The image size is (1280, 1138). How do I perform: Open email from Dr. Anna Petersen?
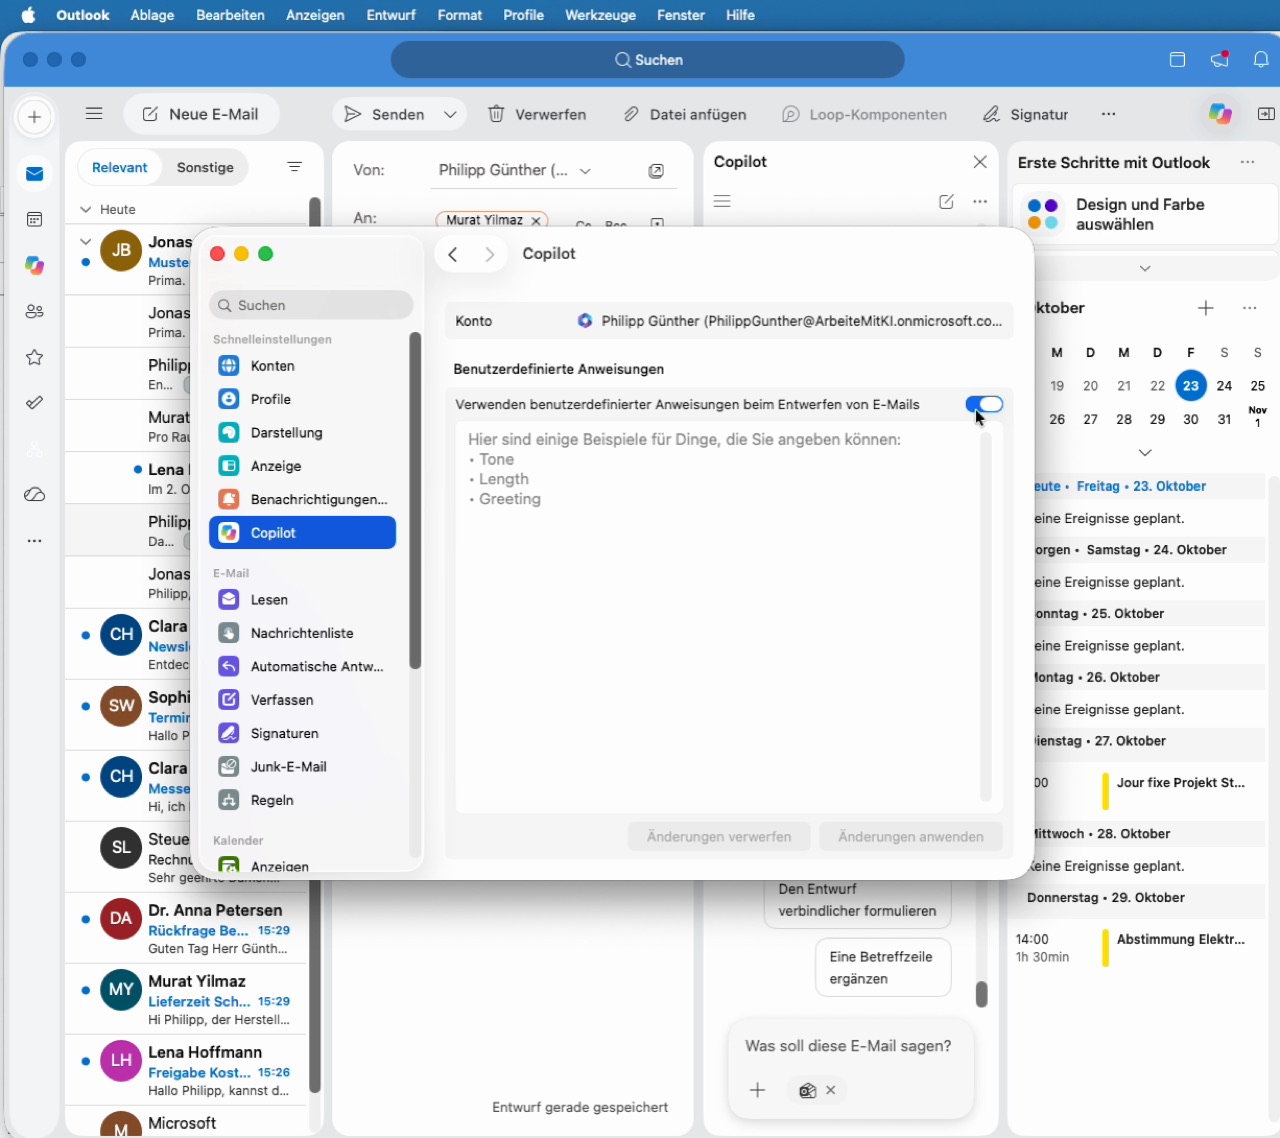click(x=186, y=929)
